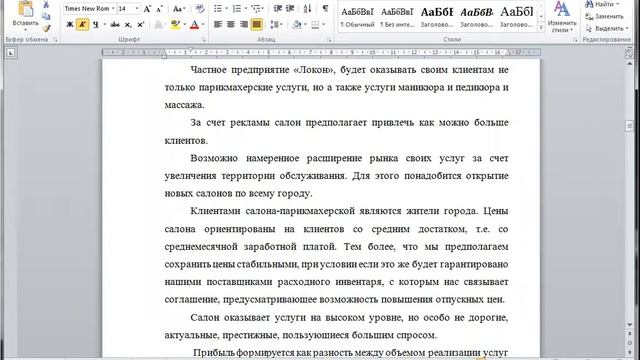Image resolution: width=640 pixels, height=360 pixels.
Task: Open the Select (Выделить) menu
Action: coord(607,29)
